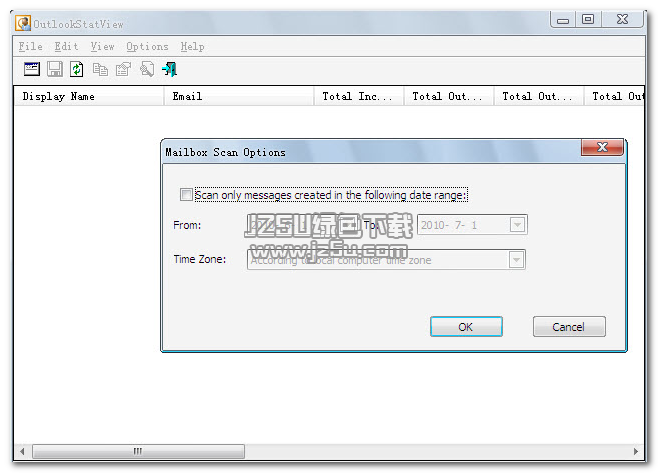Open the Mailbox Scan Options toolbar icon

coord(32,69)
